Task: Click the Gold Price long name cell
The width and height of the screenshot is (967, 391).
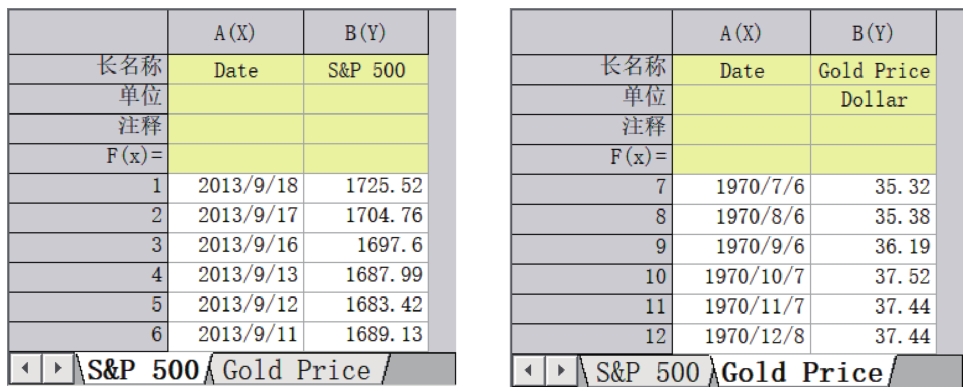Action: click(x=873, y=70)
